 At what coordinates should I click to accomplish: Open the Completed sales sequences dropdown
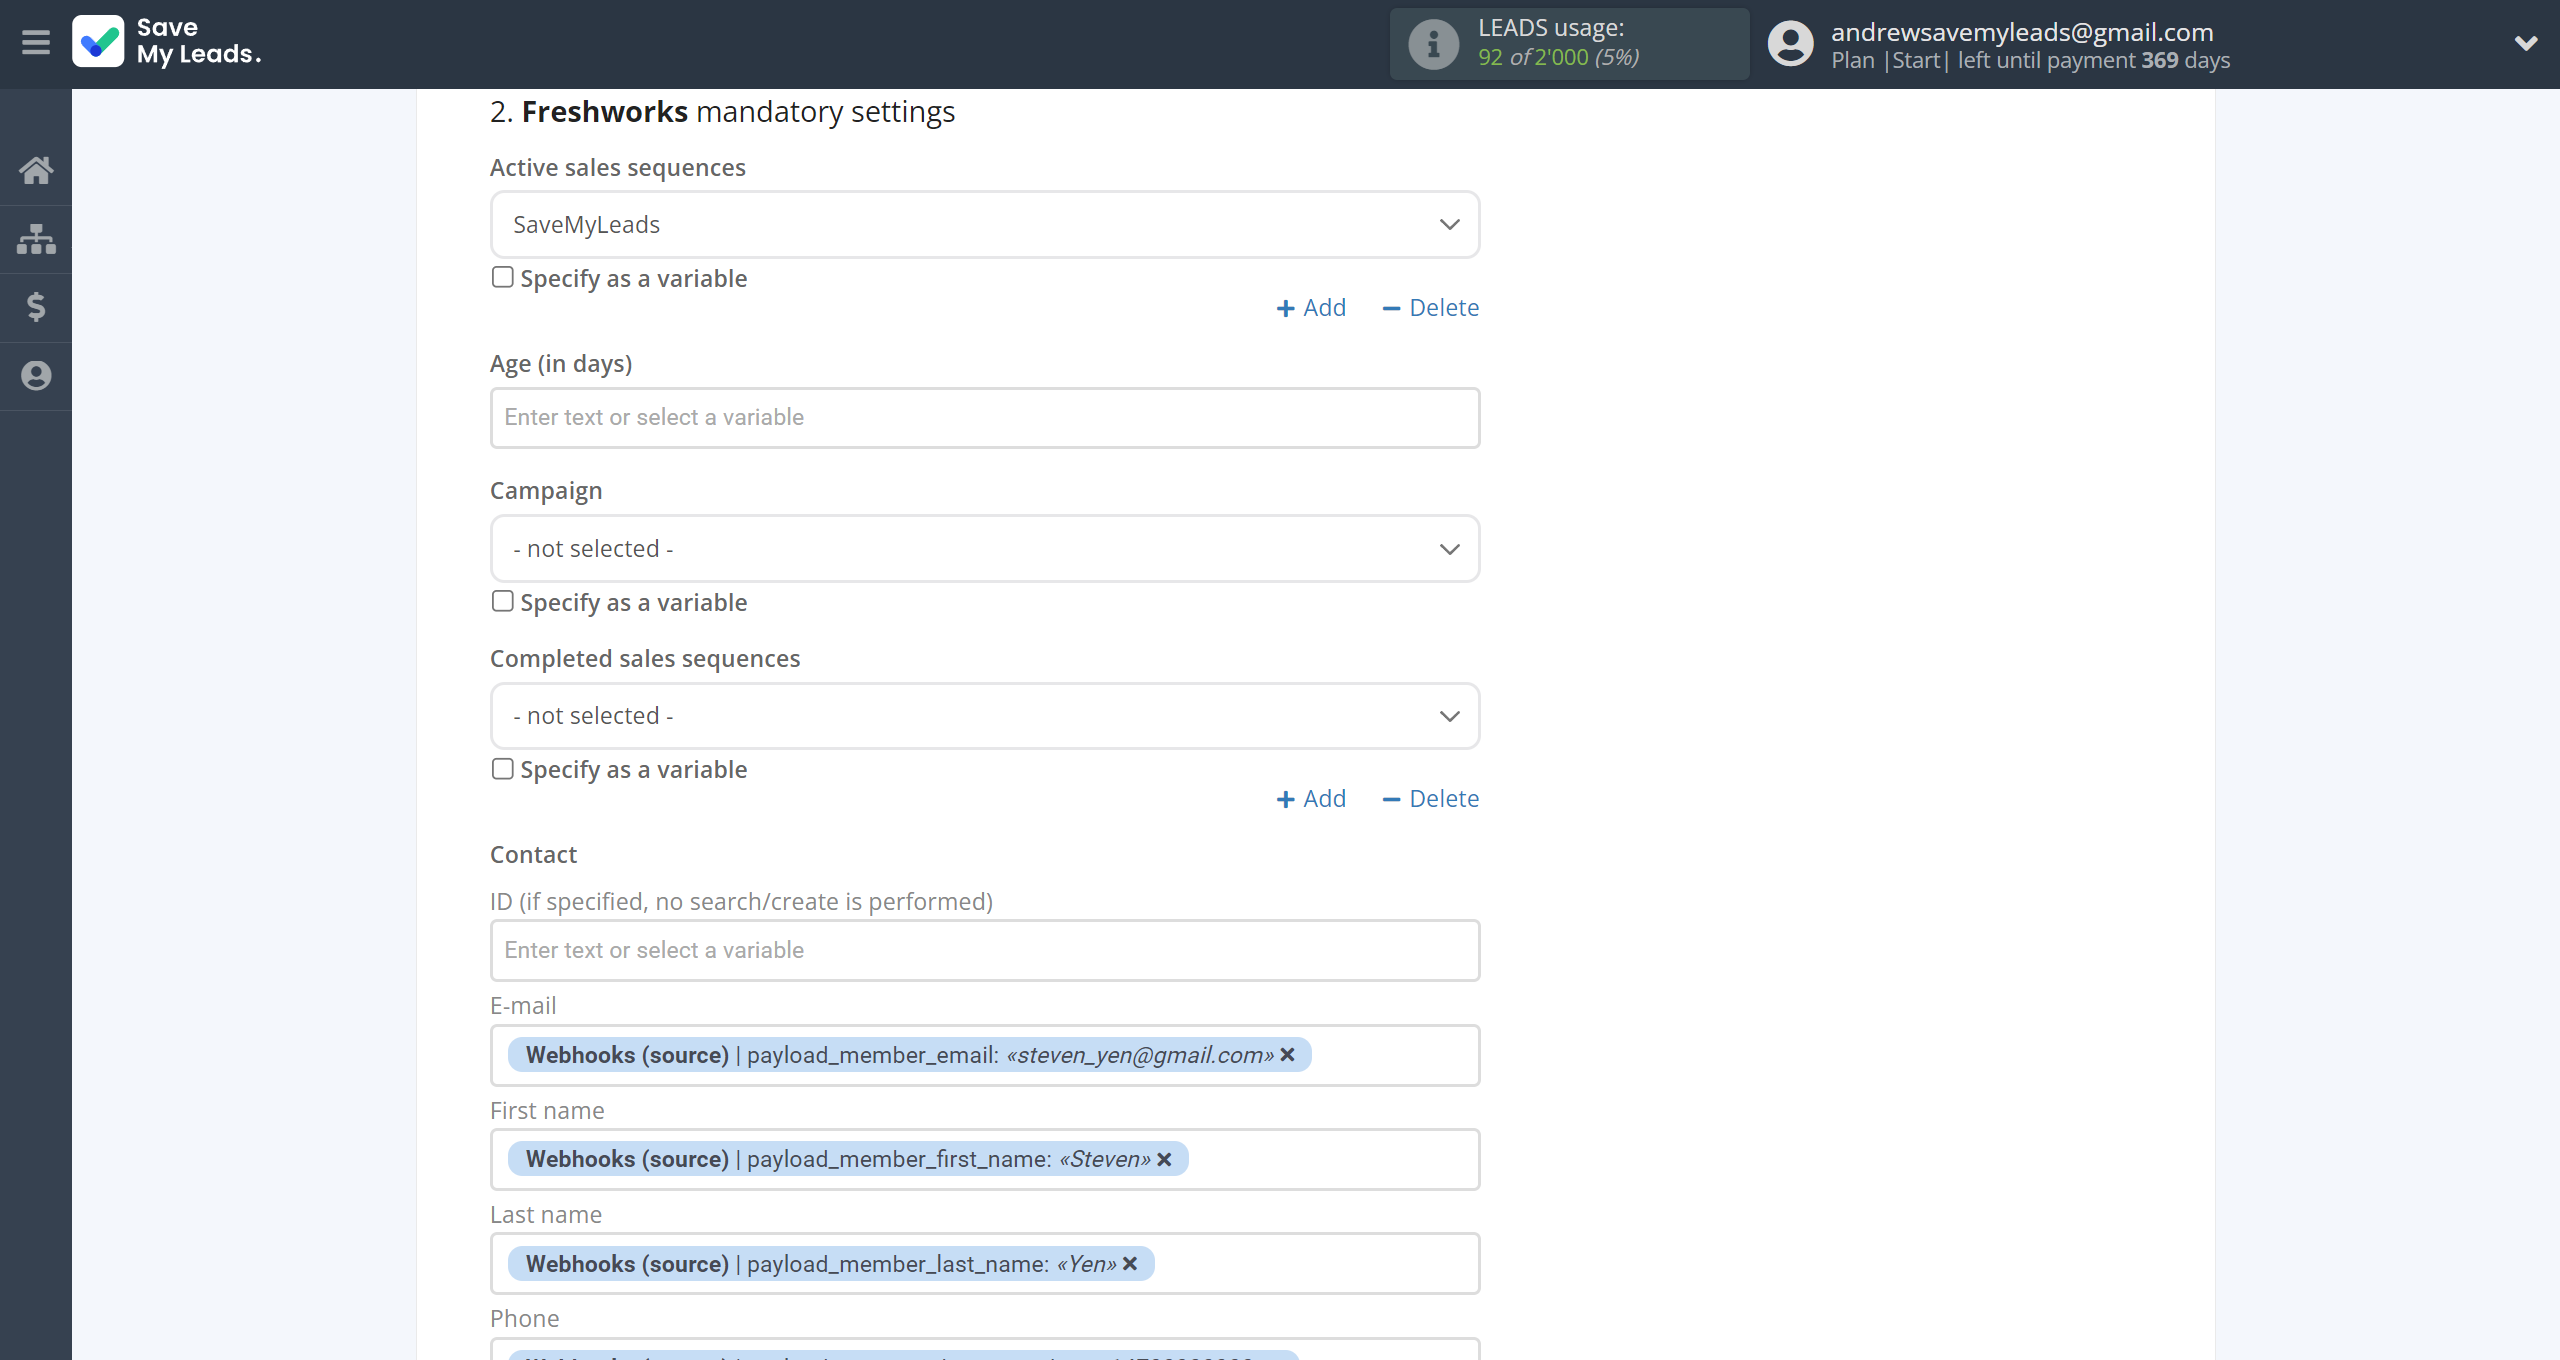pos(985,716)
